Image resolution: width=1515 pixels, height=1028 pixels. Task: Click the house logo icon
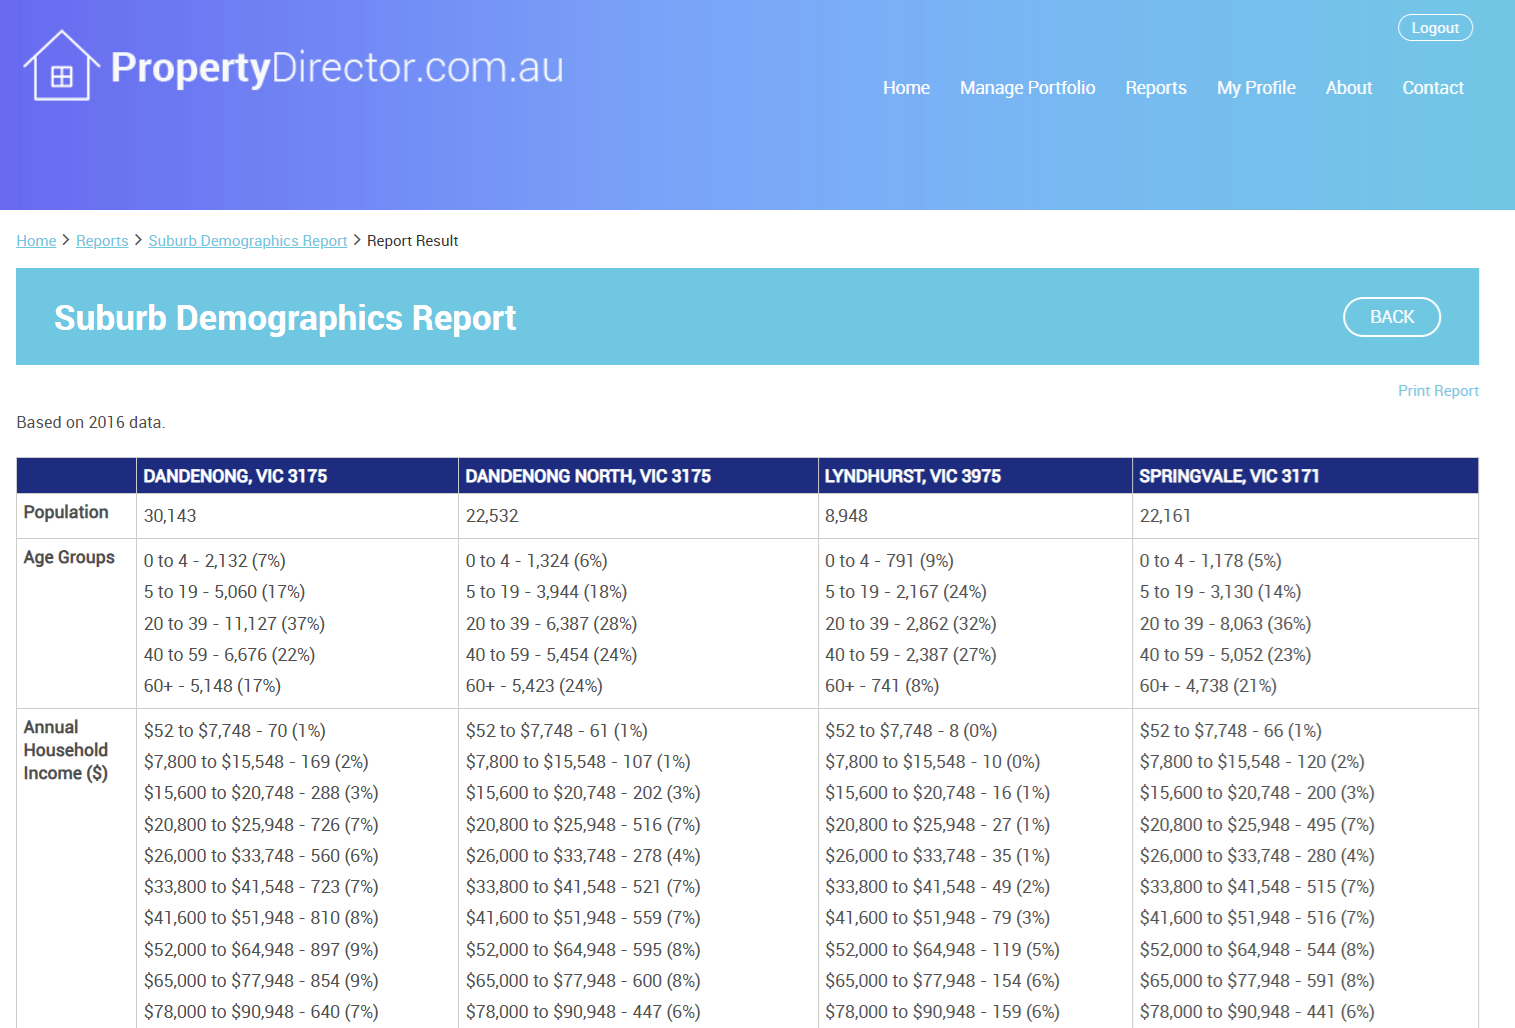click(61, 66)
